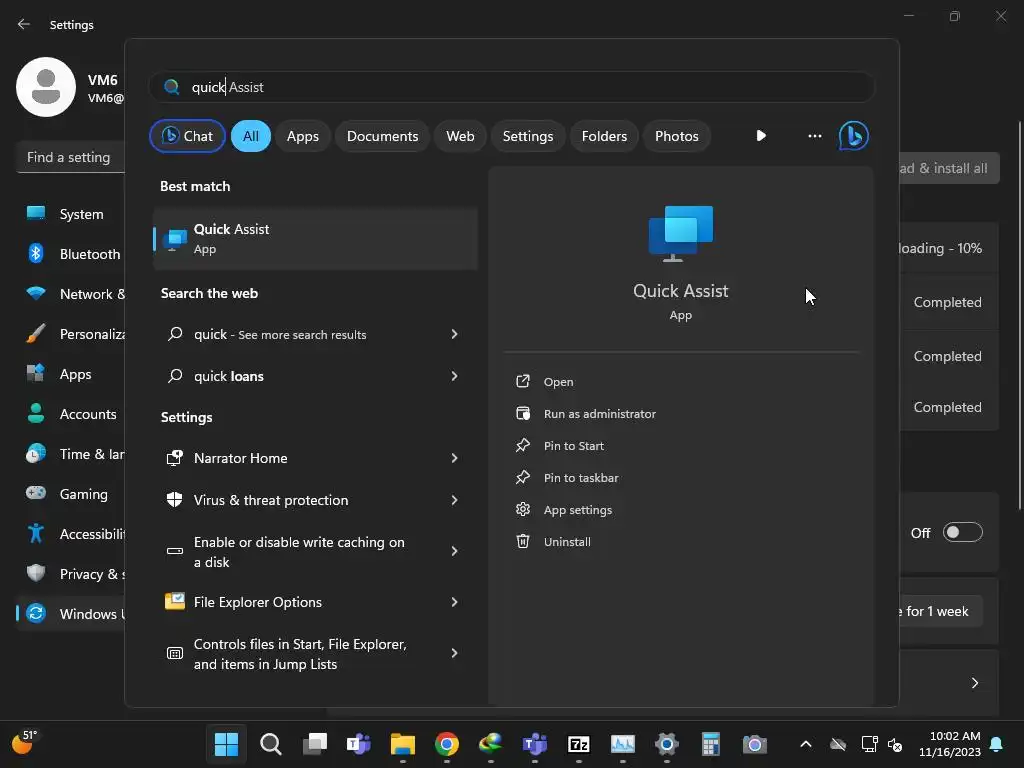Click the VM6 user account avatar
The height and width of the screenshot is (768, 1024).
coord(46,87)
